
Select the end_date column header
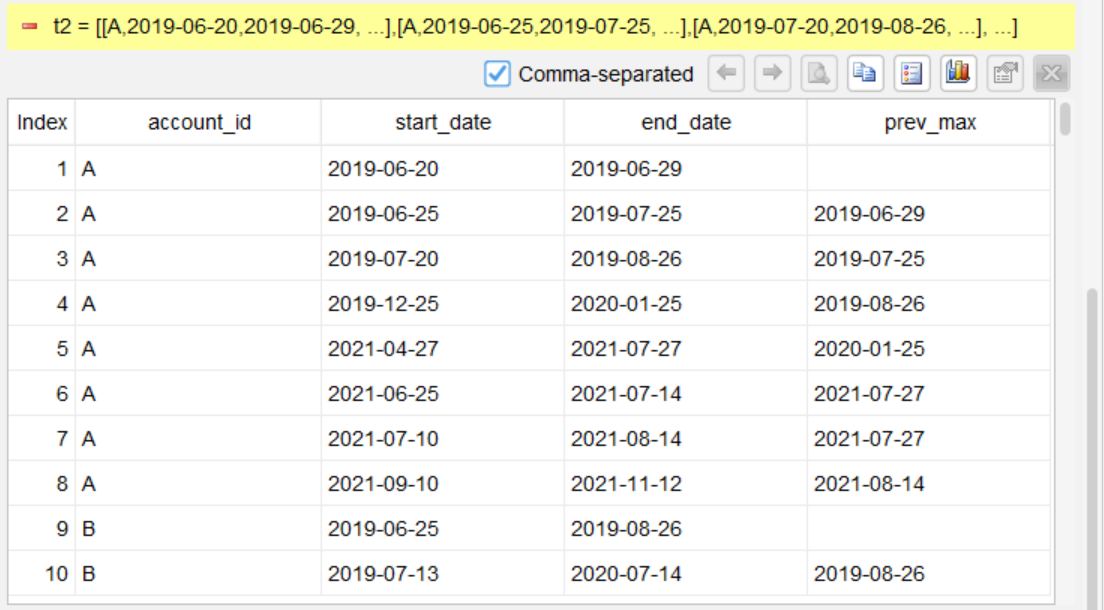pyautogui.click(x=686, y=123)
